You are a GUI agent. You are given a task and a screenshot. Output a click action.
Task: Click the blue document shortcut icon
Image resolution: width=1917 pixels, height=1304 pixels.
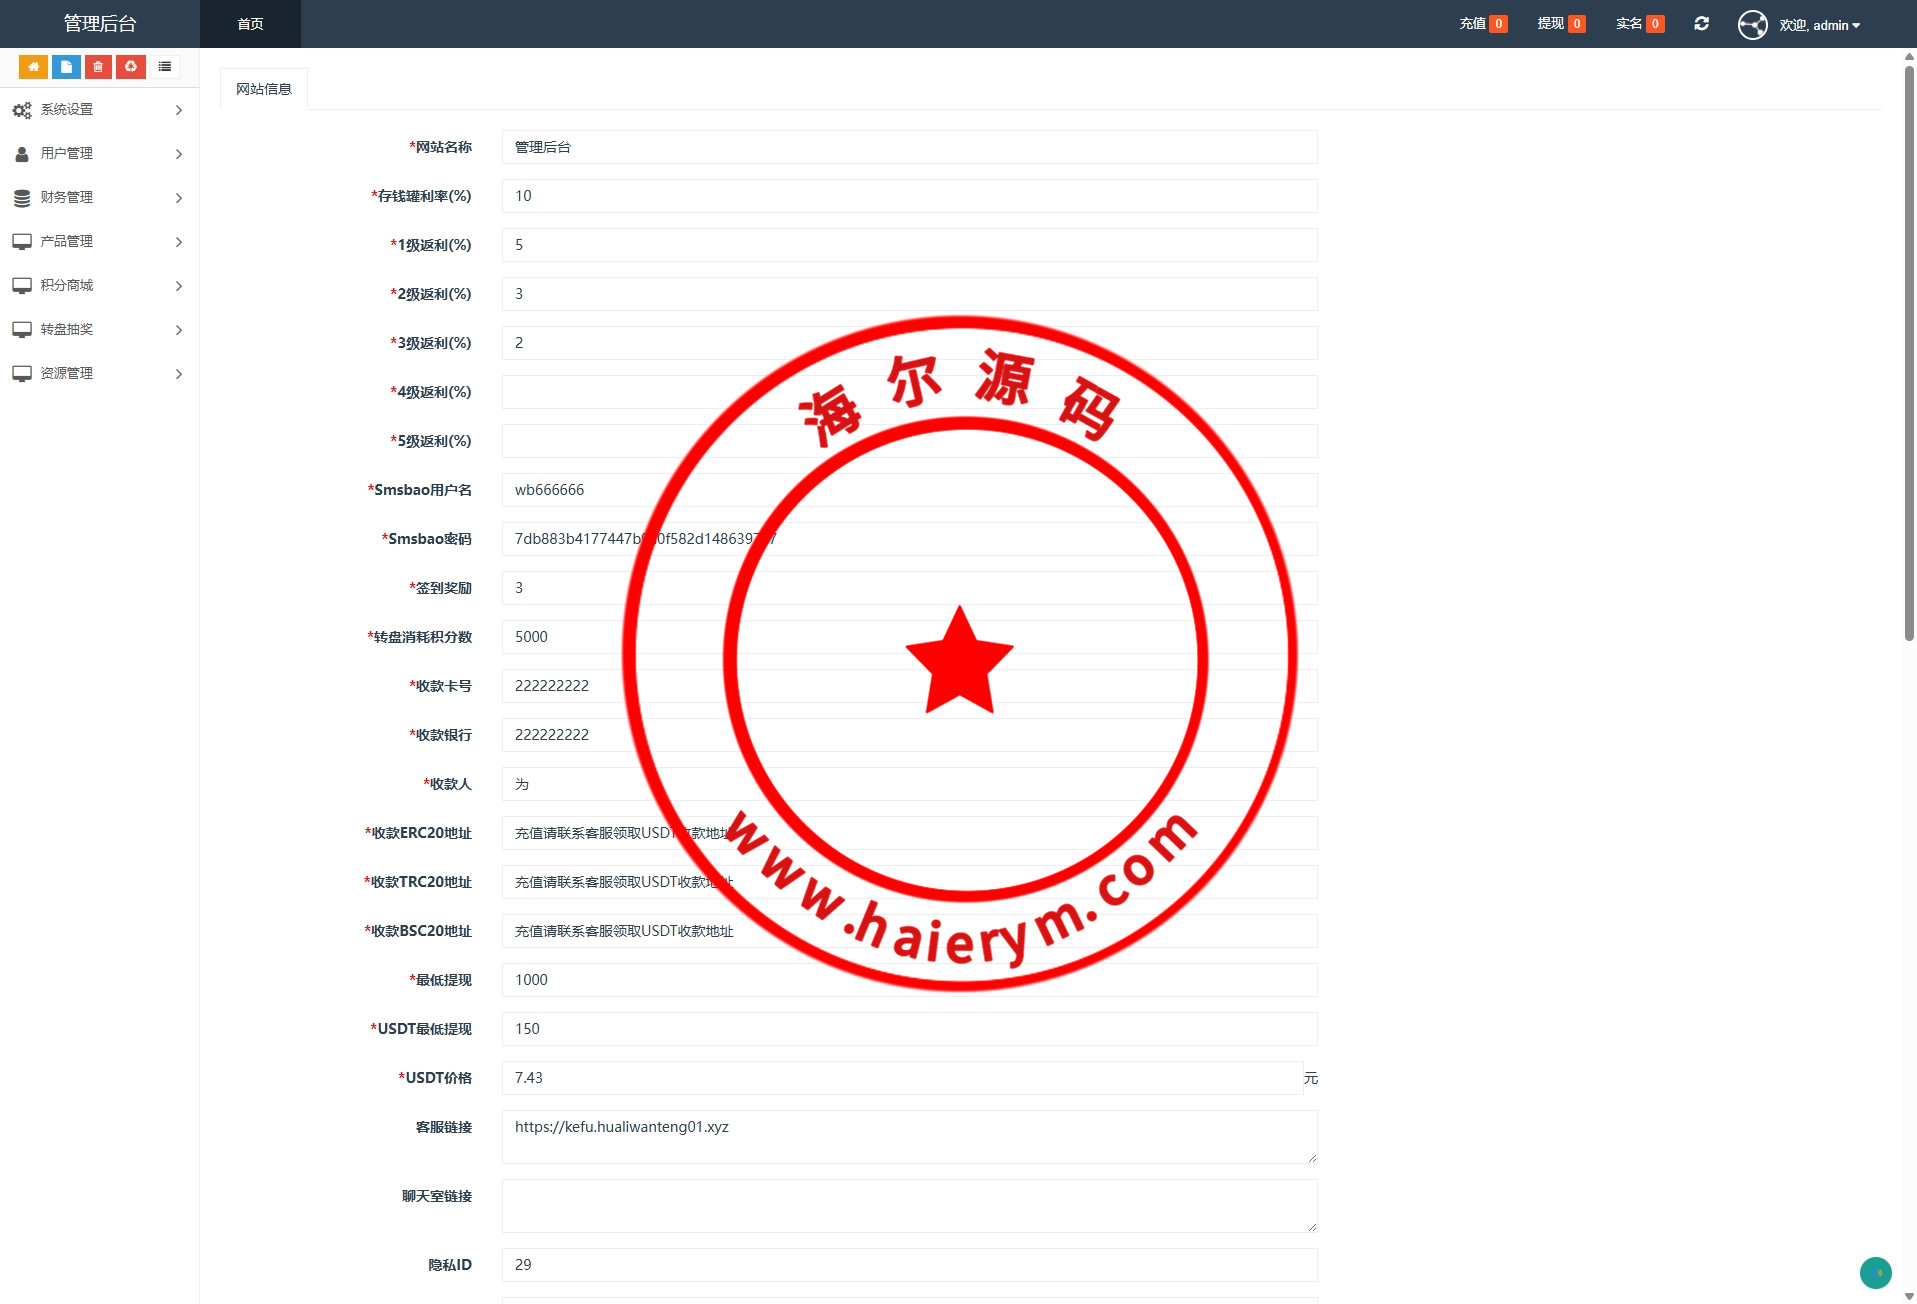point(66,67)
